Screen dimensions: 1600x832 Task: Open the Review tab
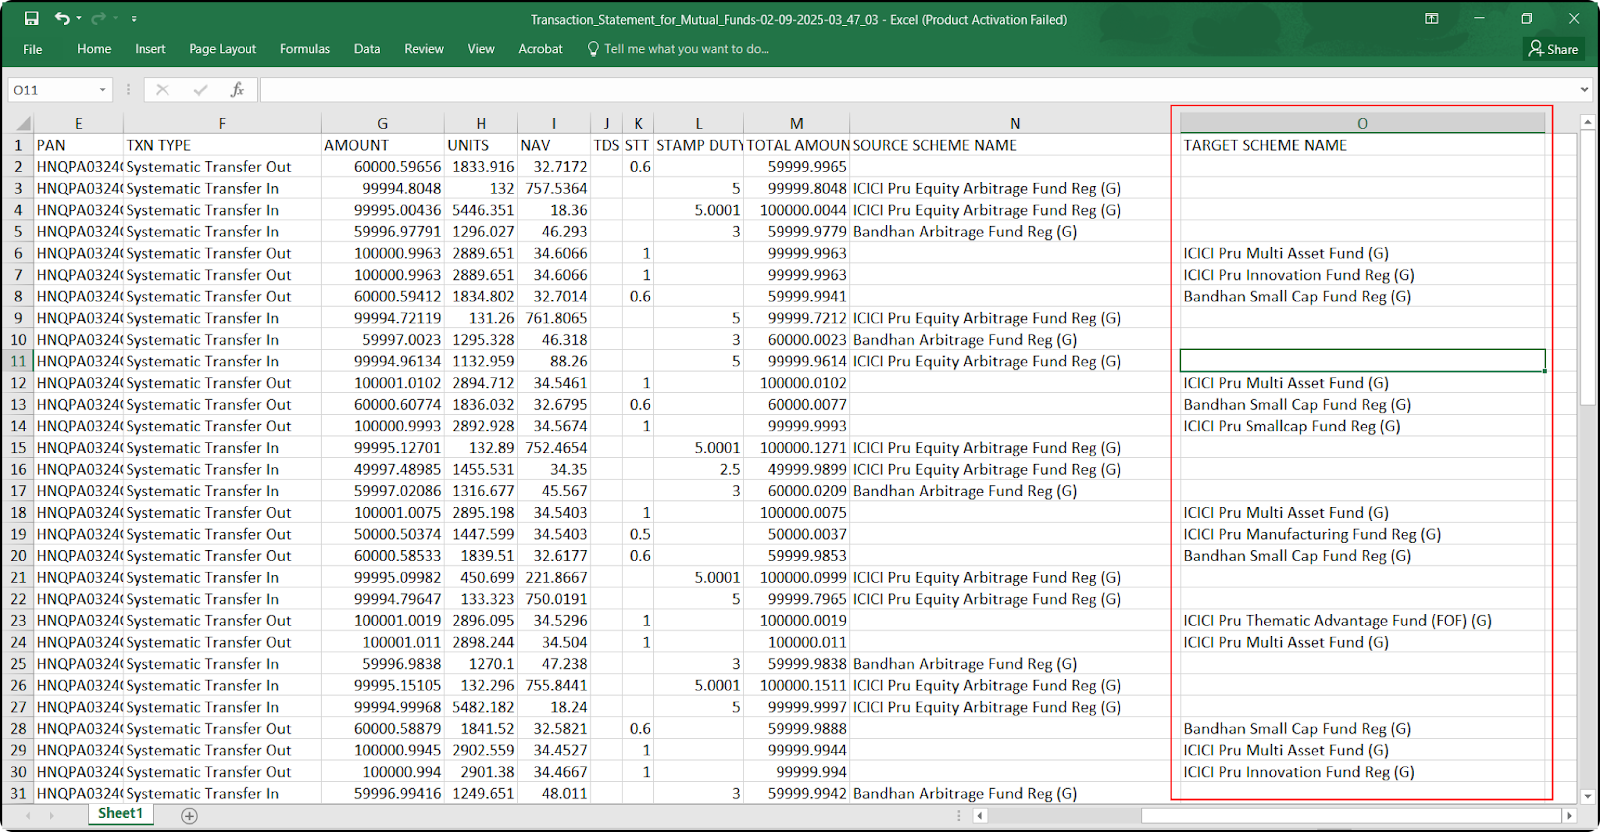pos(424,49)
